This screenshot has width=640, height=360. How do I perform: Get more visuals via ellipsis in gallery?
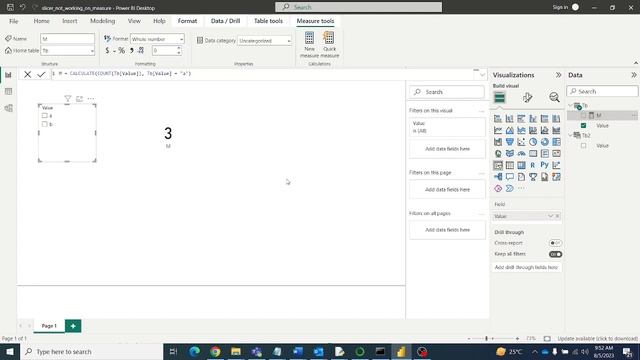(x=521, y=189)
